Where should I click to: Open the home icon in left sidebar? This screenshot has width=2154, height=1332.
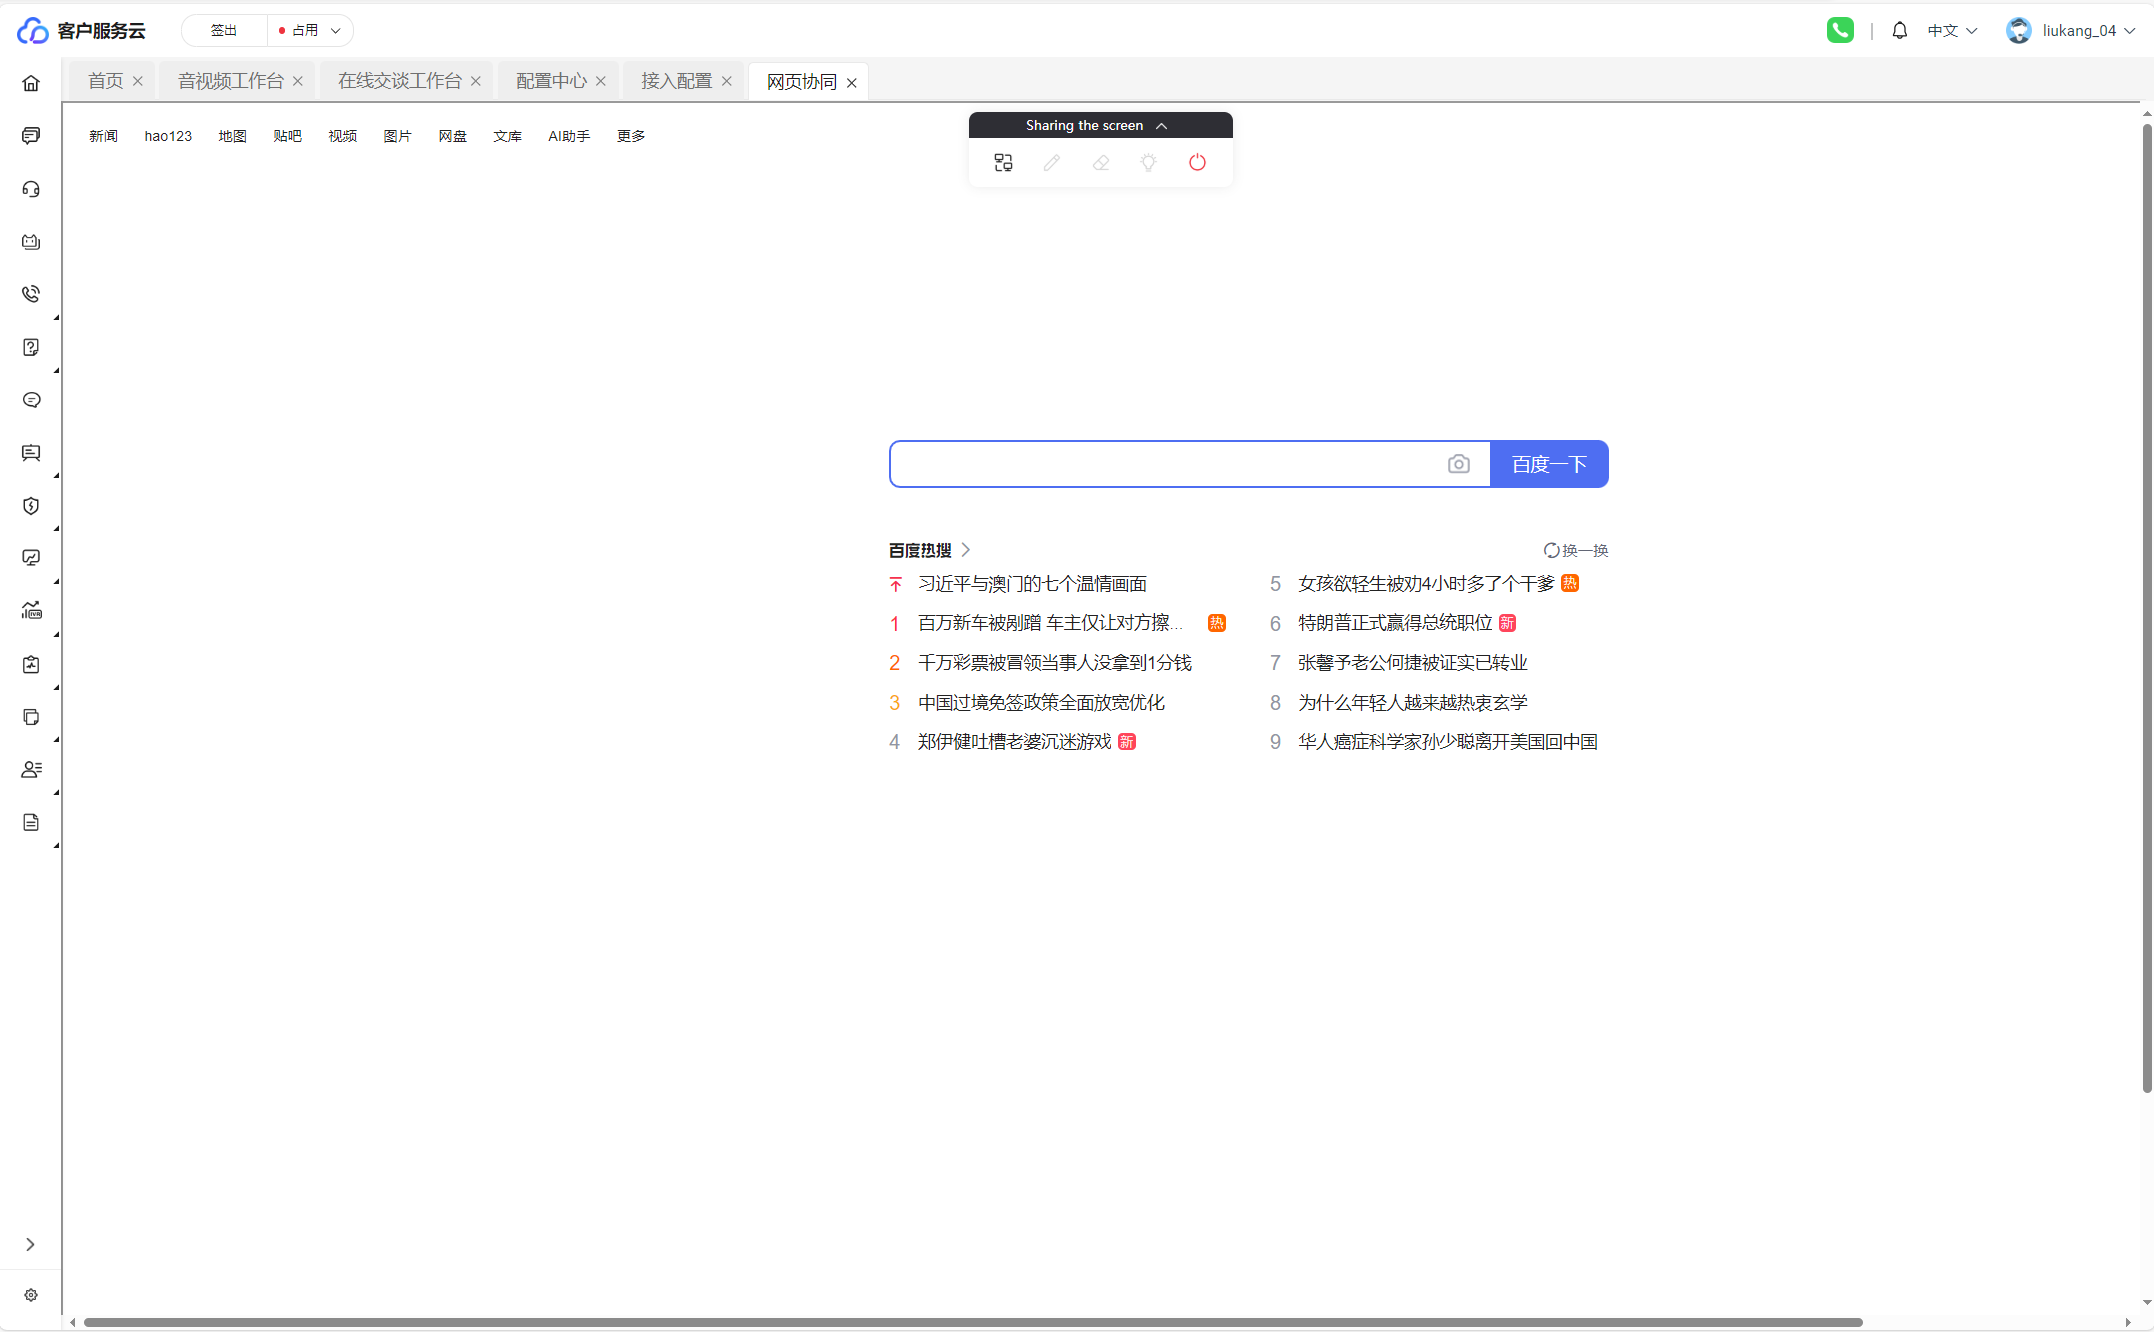[31, 83]
